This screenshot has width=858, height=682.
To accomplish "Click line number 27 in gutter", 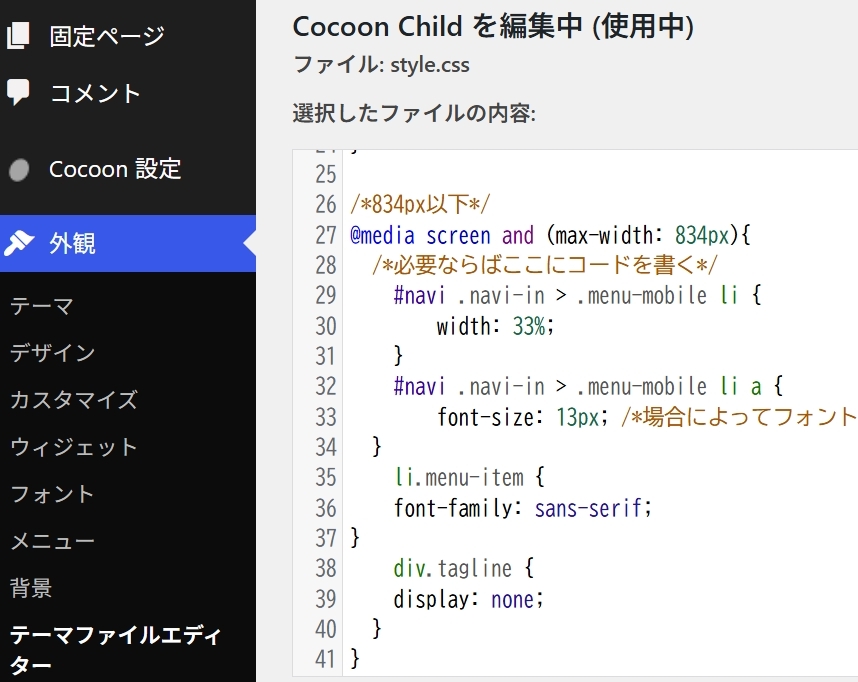I will pyautogui.click(x=326, y=235).
